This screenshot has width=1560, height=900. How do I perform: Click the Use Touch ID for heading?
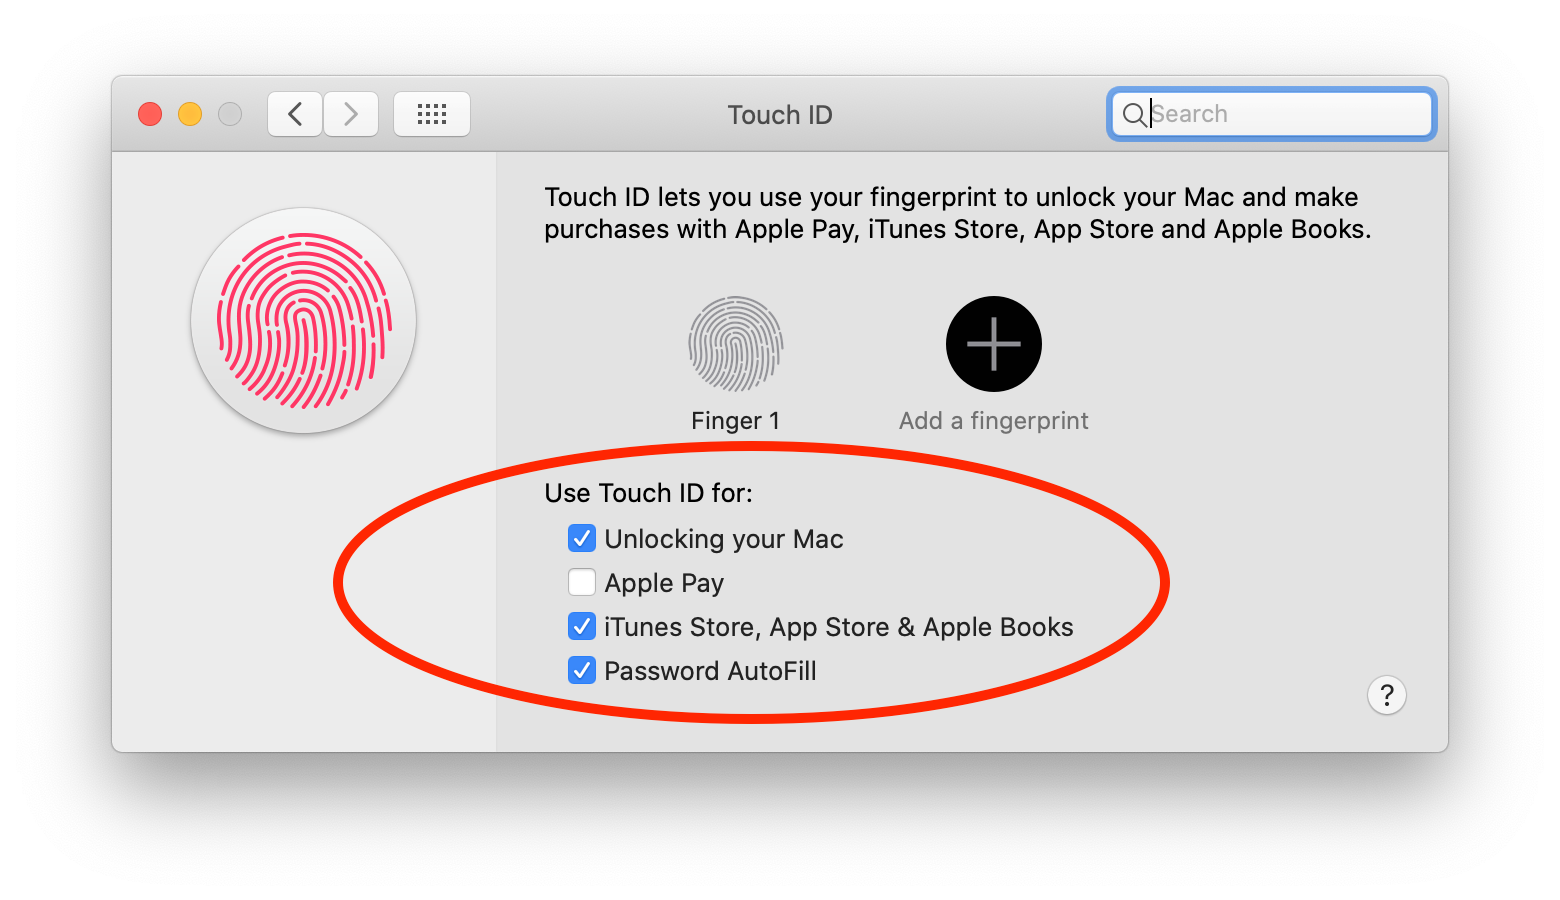tap(649, 493)
